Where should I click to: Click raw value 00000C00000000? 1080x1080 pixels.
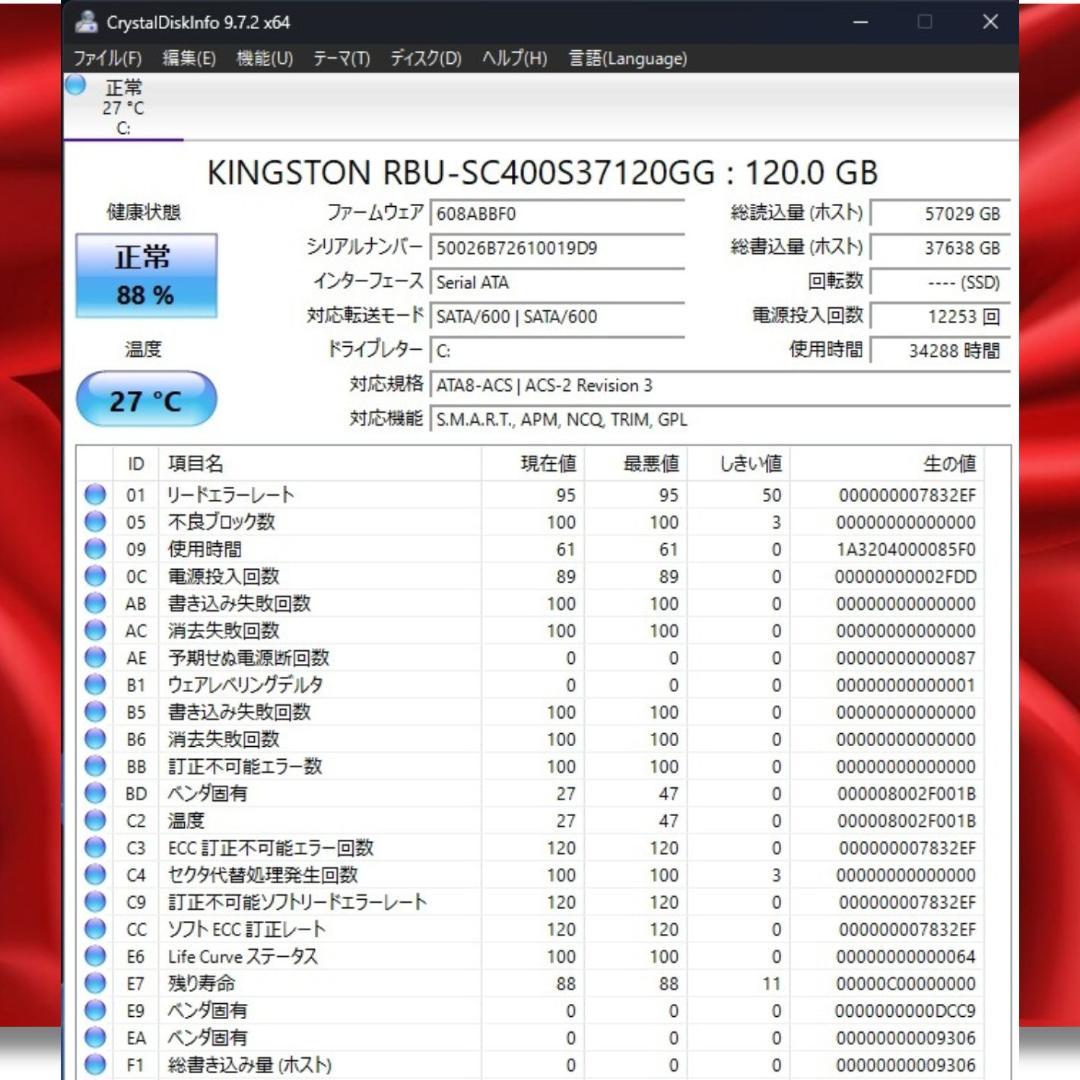(x=906, y=984)
